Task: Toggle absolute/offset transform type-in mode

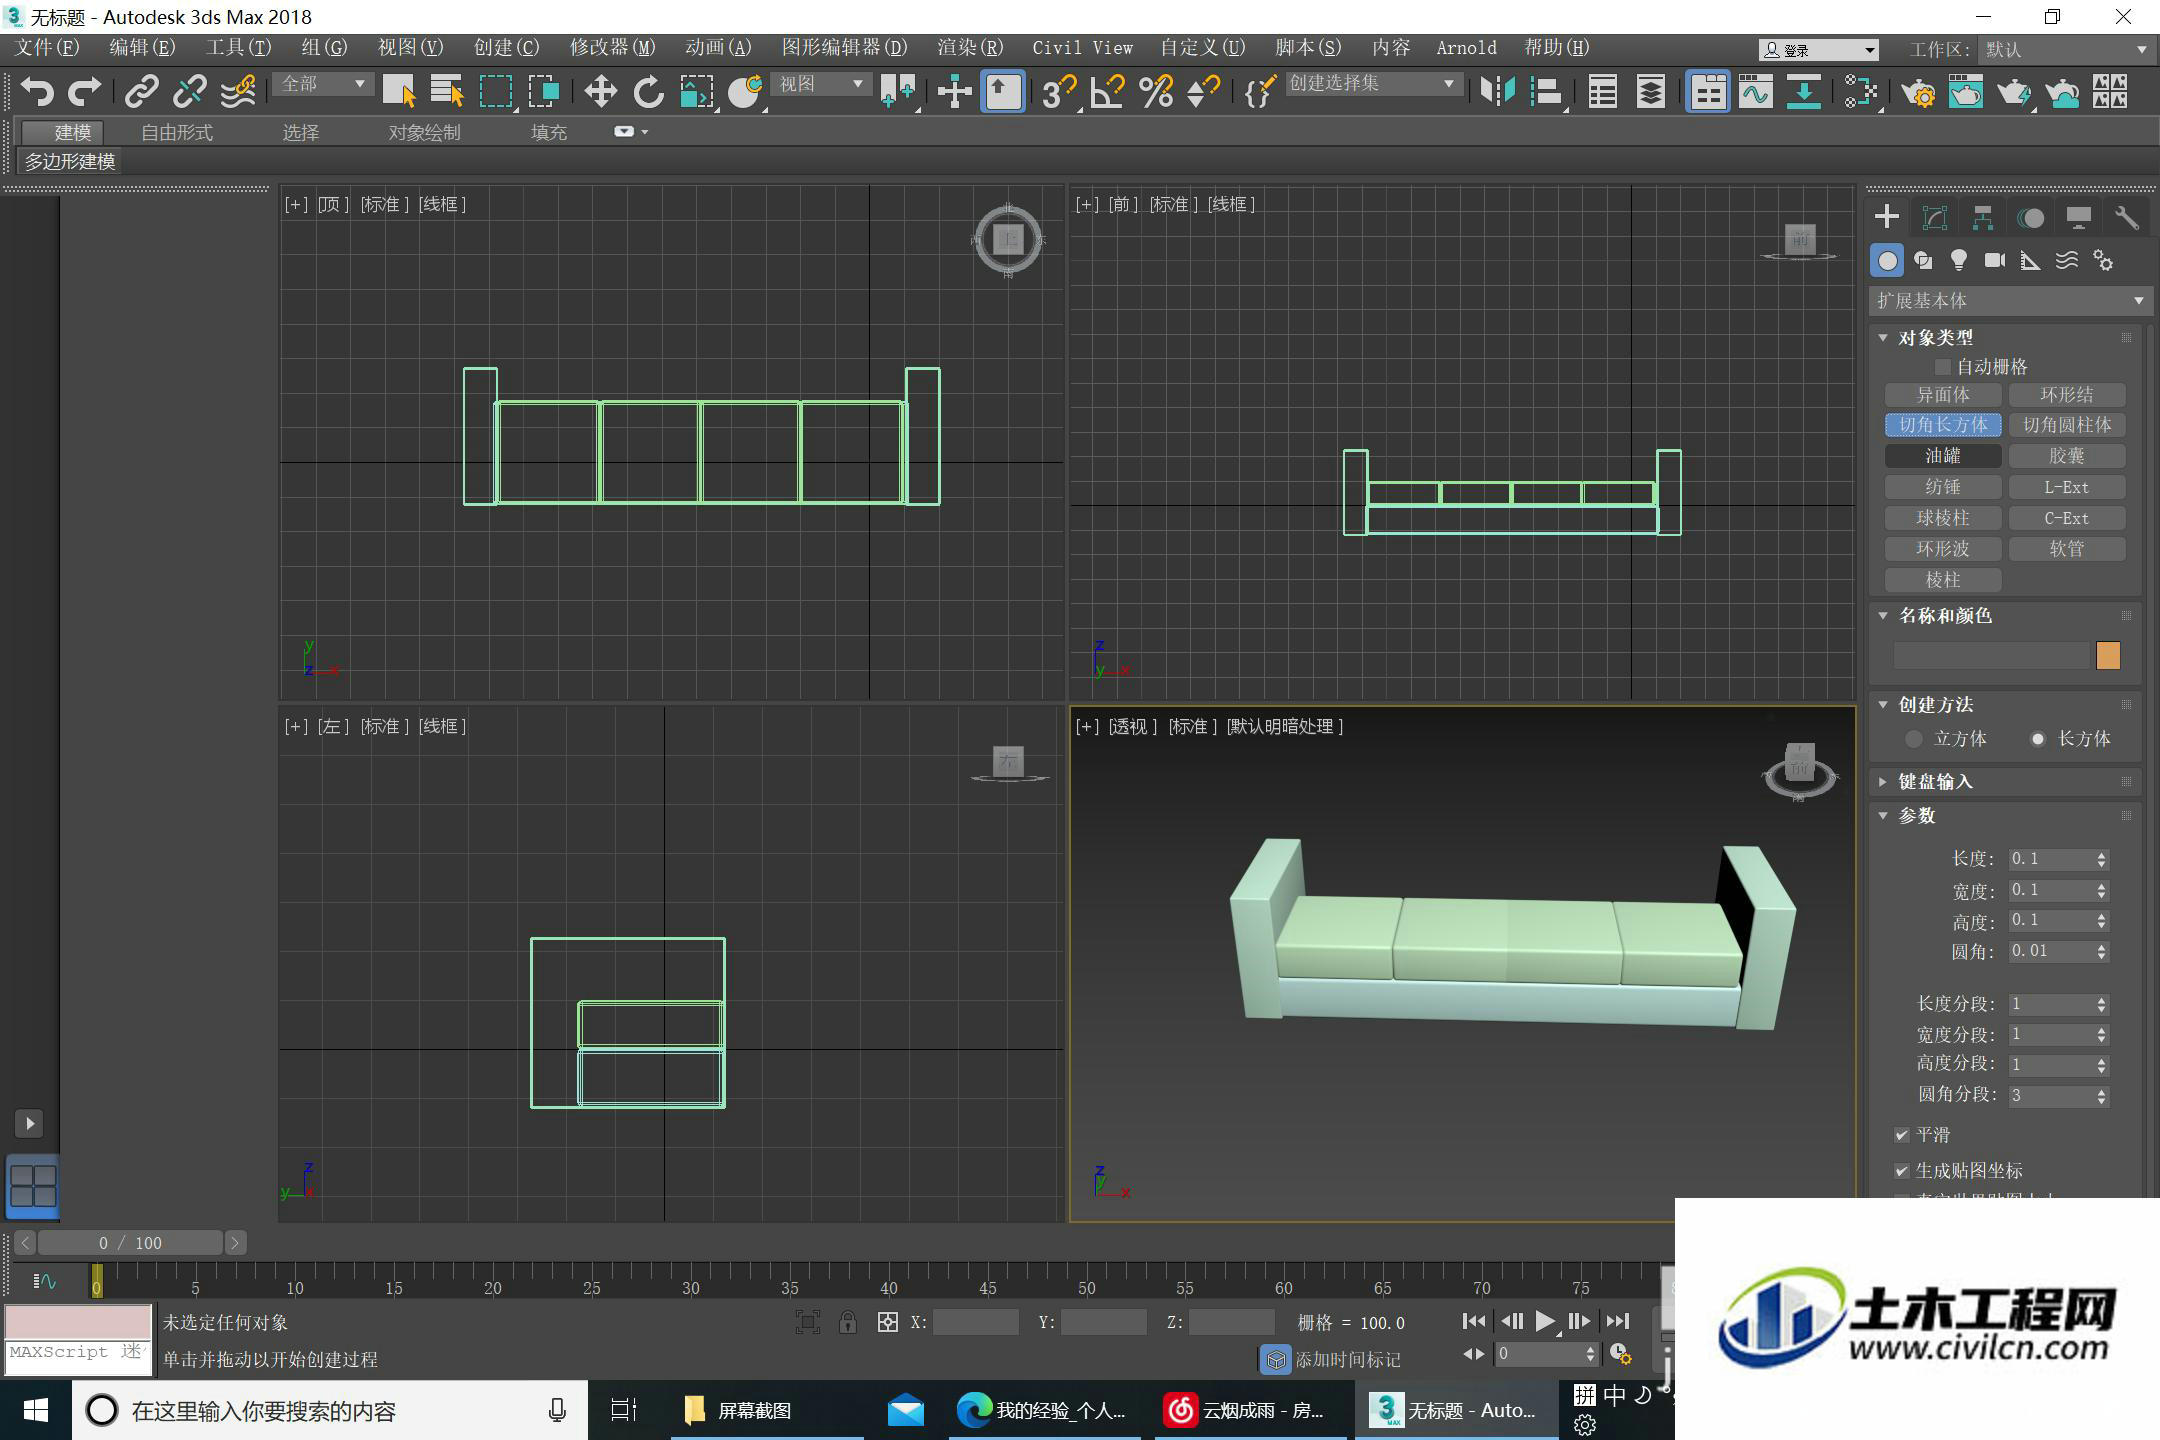Action: point(887,1322)
